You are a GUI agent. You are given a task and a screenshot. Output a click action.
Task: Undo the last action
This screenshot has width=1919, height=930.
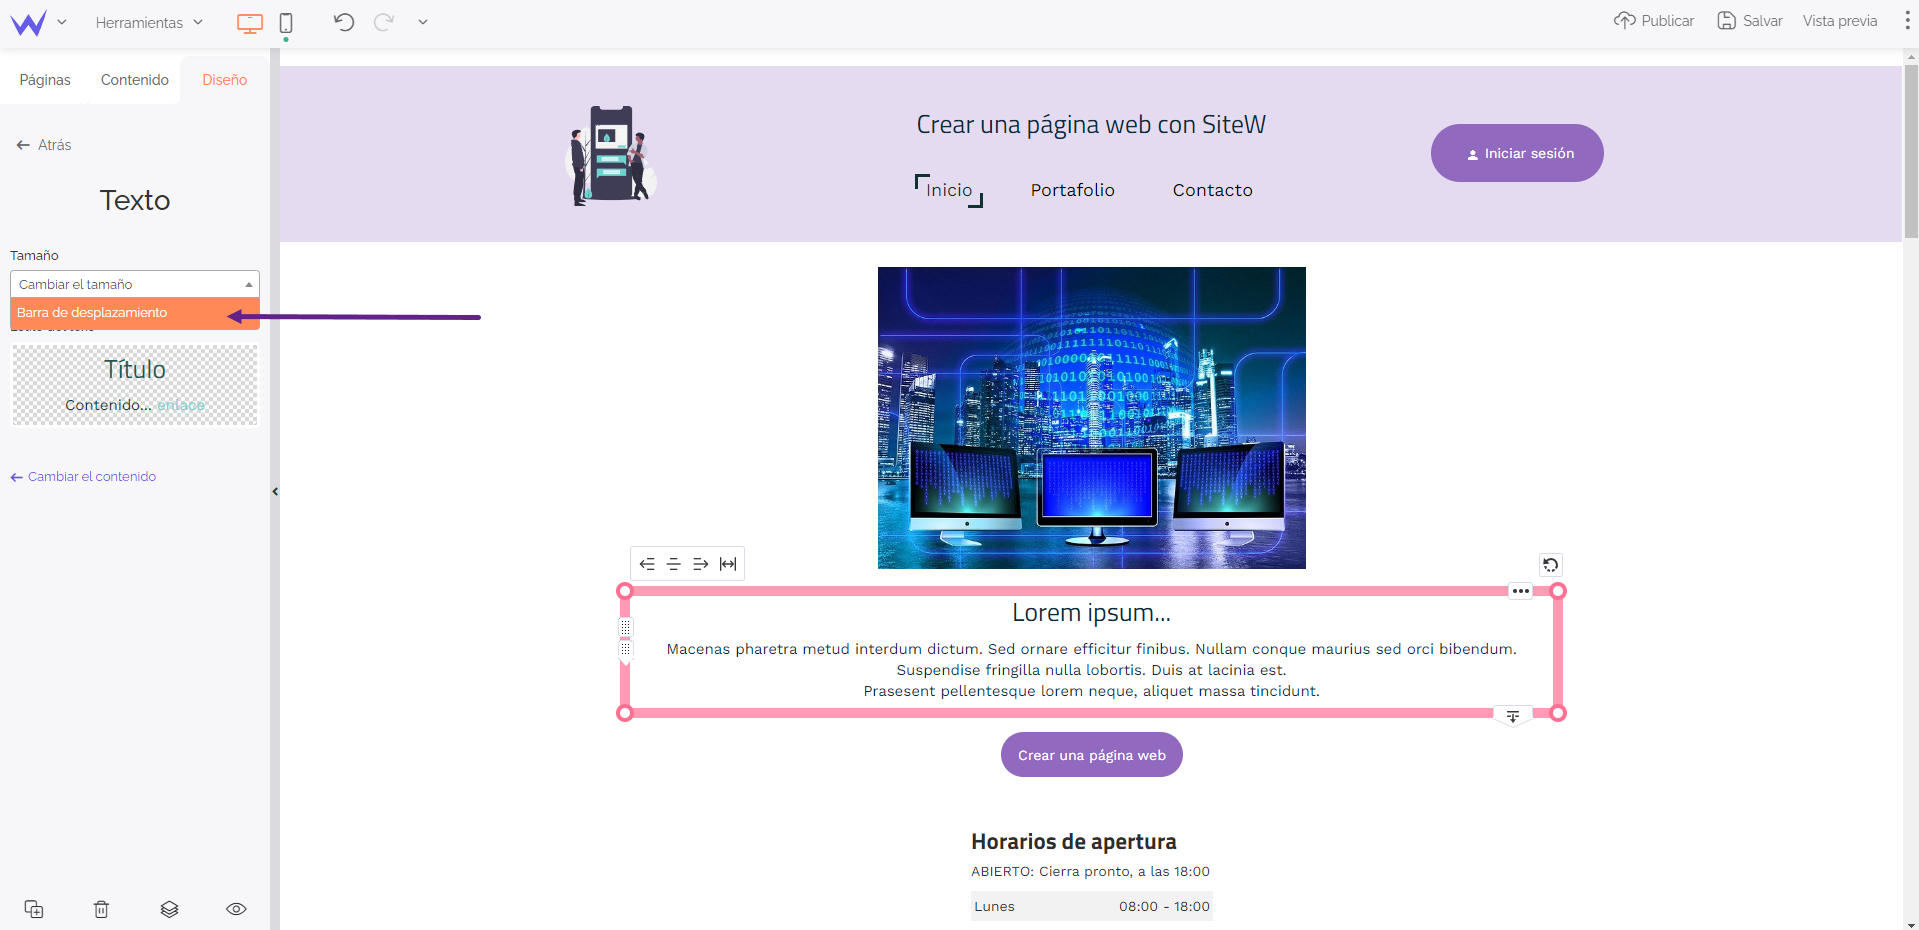coord(344,22)
